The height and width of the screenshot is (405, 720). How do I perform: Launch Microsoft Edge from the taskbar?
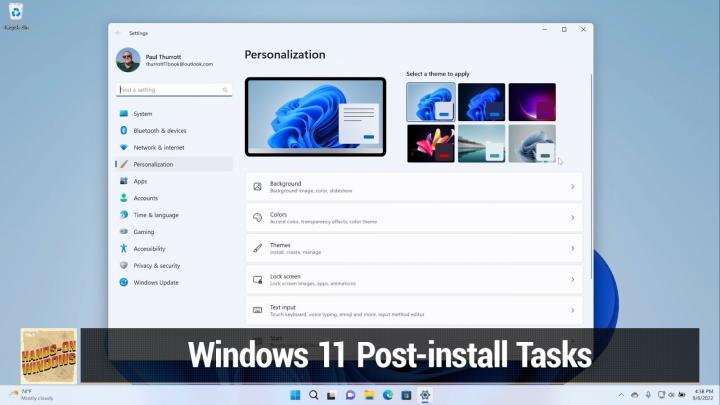point(388,395)
